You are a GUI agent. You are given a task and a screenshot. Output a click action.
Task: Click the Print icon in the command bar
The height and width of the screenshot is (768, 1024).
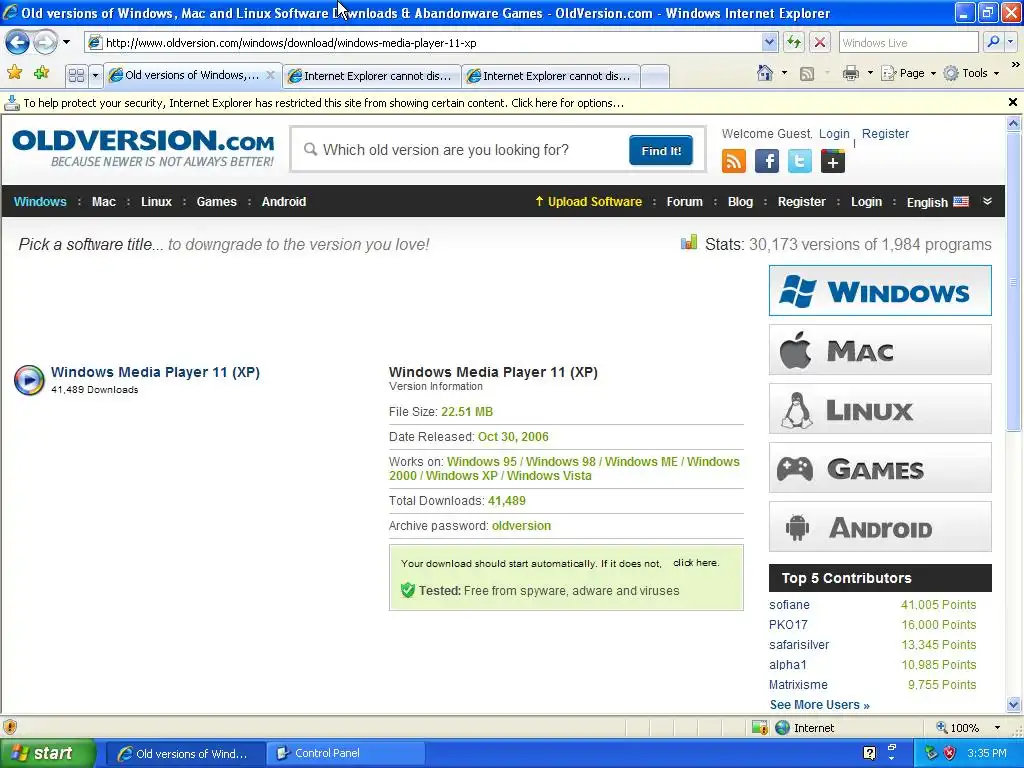850,73
